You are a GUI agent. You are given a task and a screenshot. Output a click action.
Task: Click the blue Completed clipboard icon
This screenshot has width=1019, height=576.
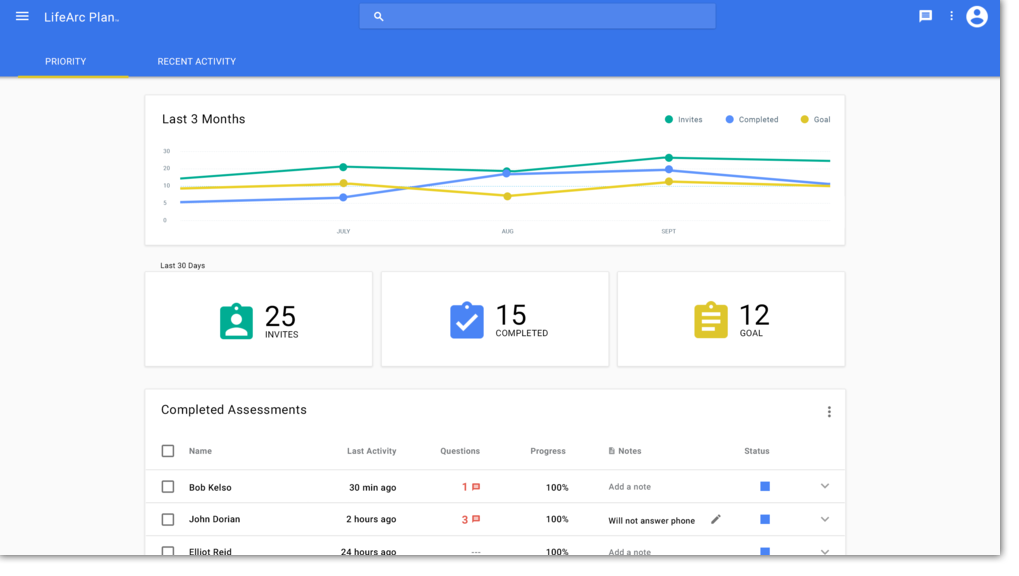coord(467,320)
